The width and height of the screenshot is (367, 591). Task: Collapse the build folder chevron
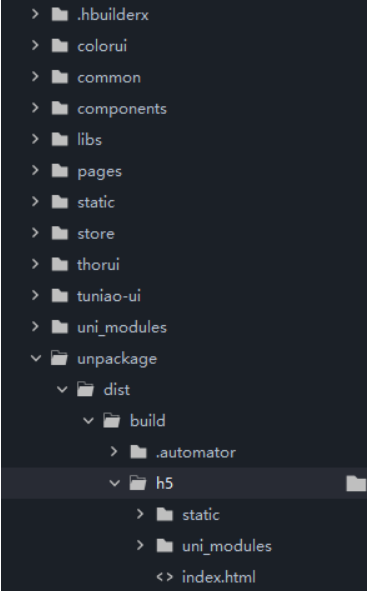[88, 421]
